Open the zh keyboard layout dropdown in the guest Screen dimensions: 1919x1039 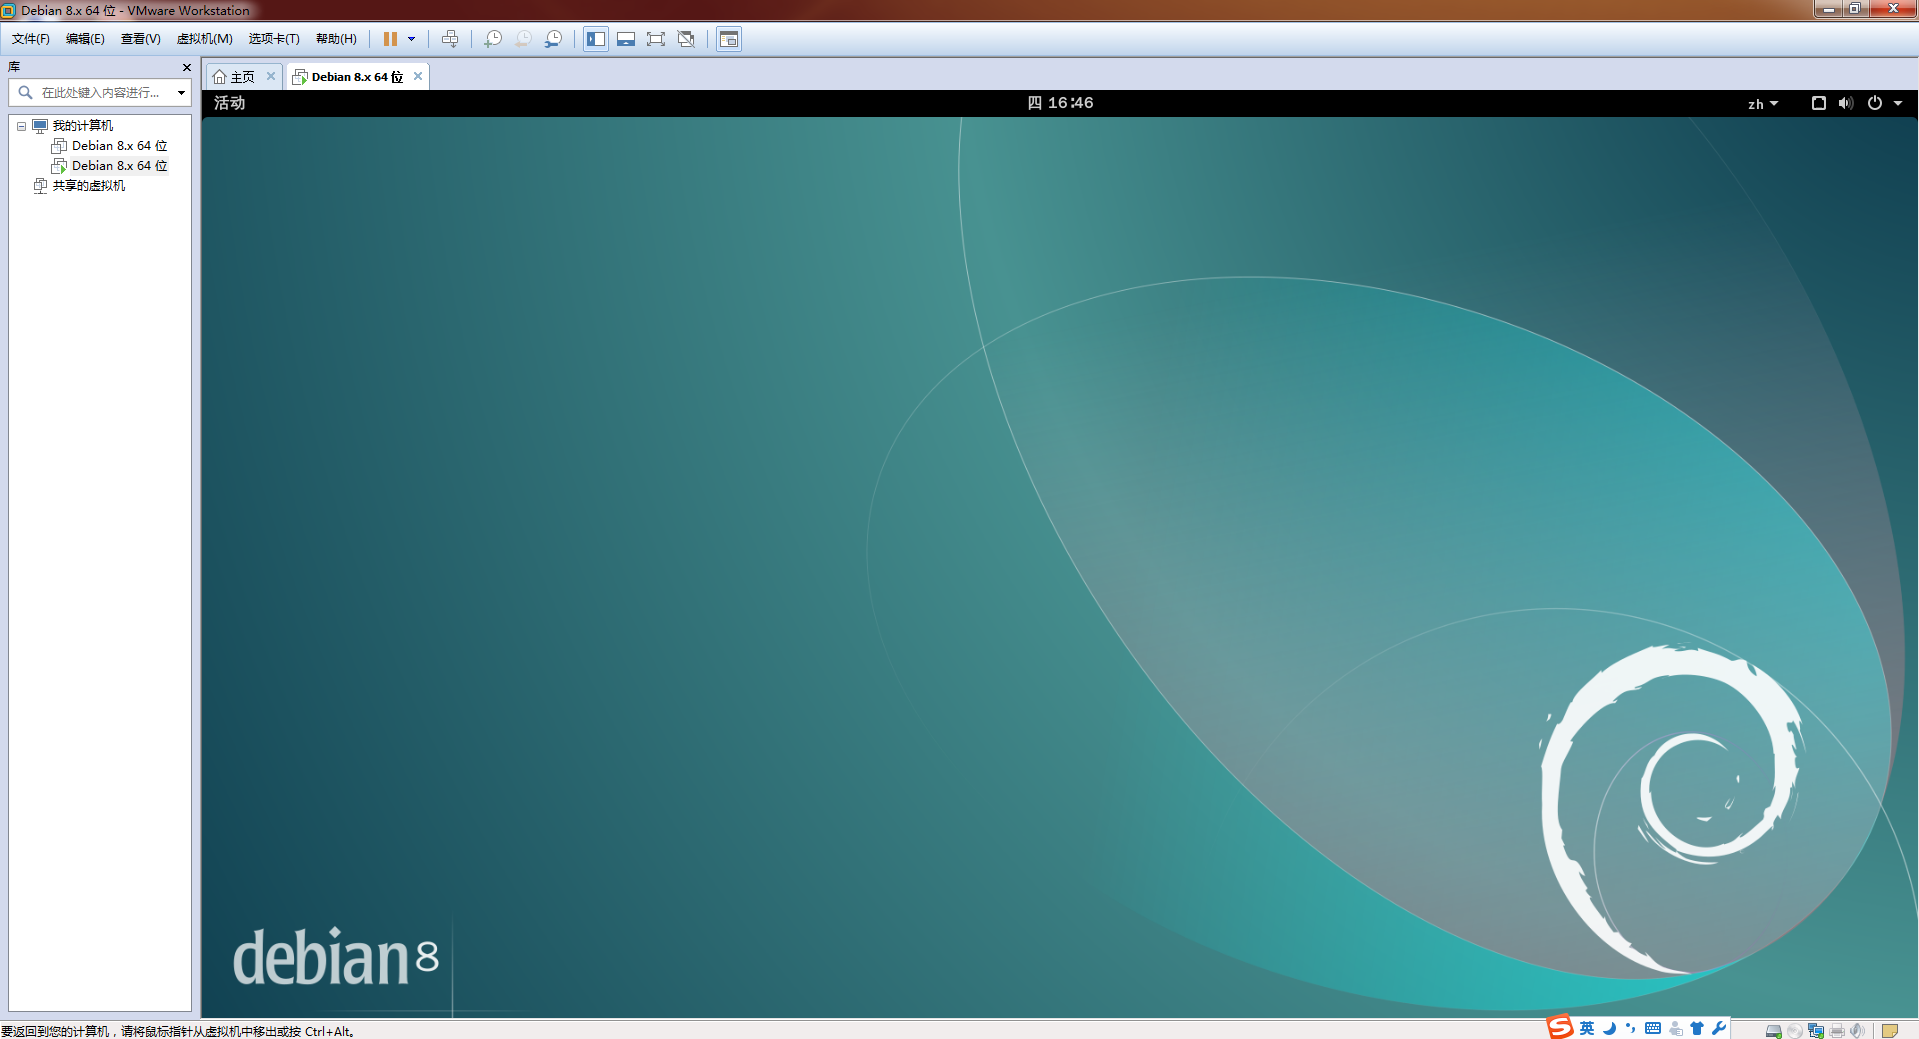1761,103
